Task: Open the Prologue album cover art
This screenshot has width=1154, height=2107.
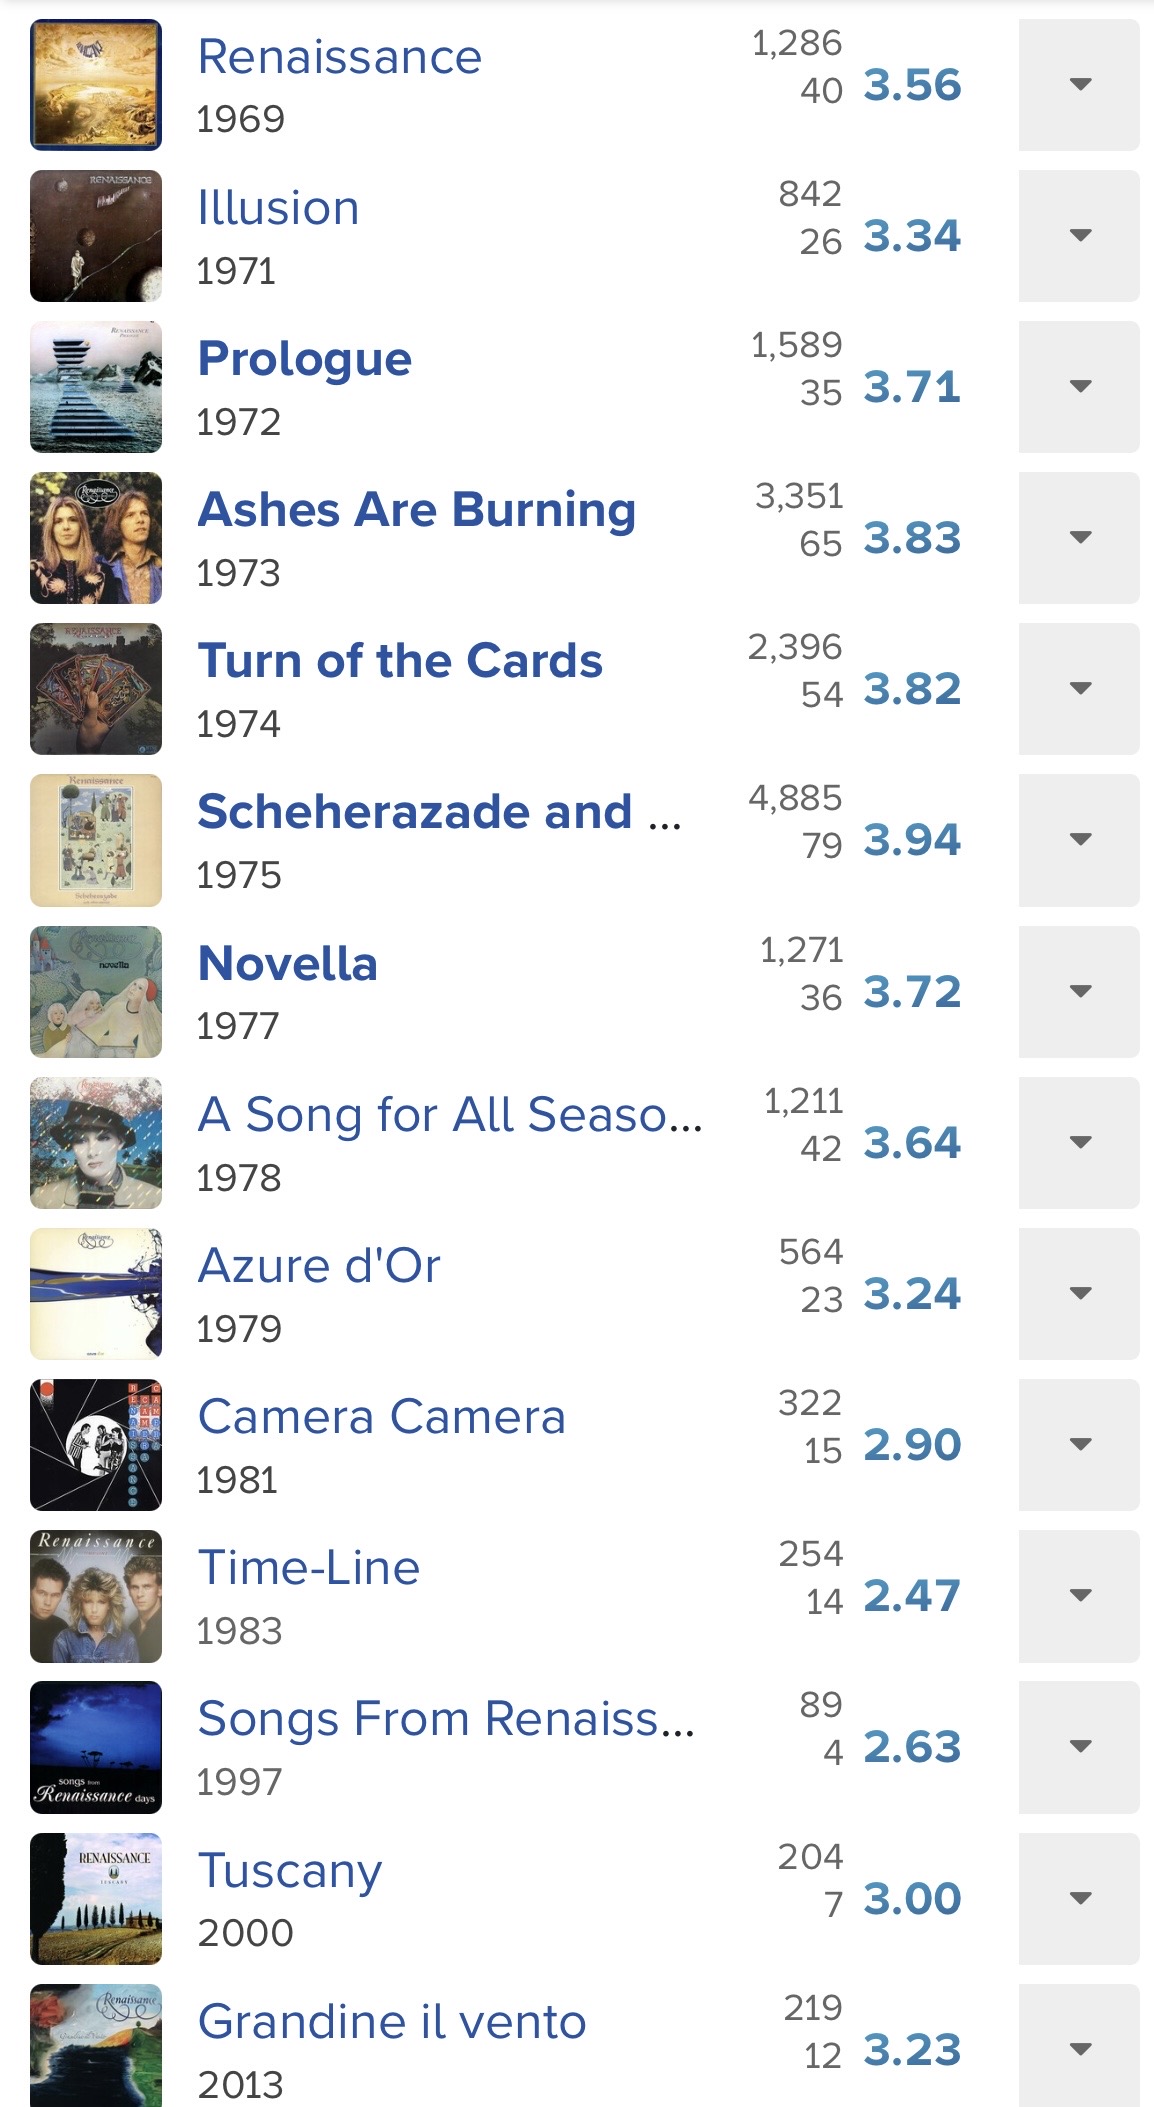Action: [x=96, y=387]
